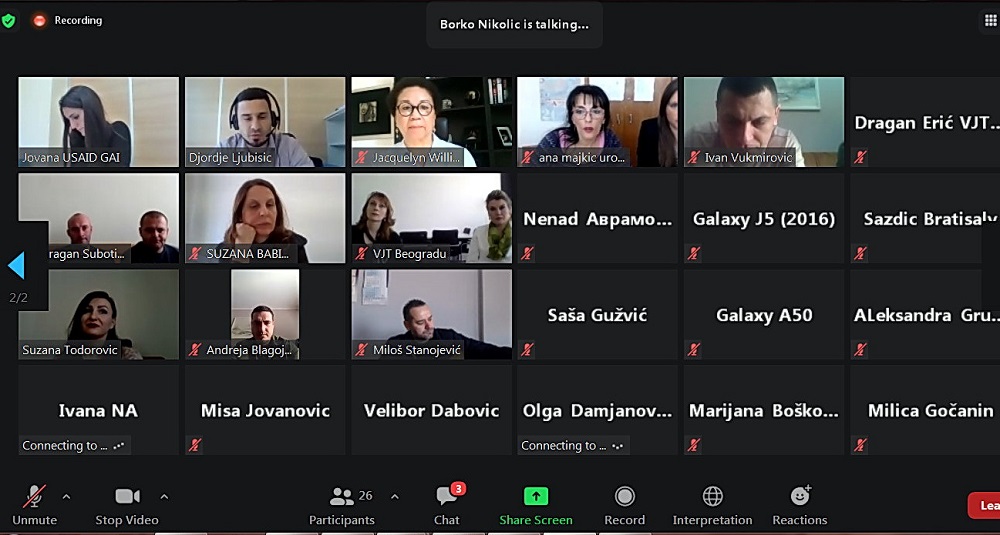The width and height of the screenshot is (1000, 535).
Task: Go to previous page with blue arrow
Action: click(16, 265)
